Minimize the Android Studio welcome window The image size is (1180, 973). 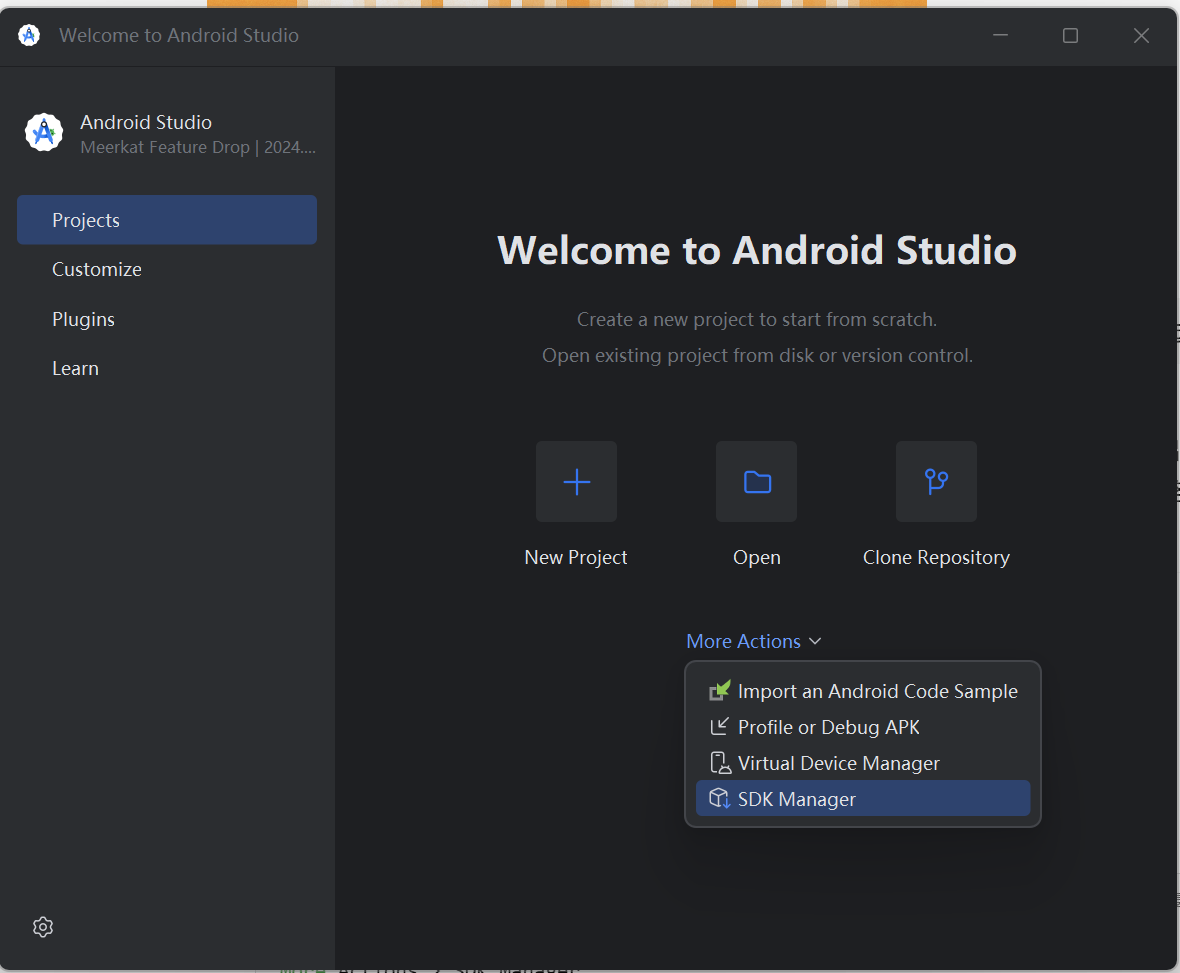click(x=1000, y=35)
